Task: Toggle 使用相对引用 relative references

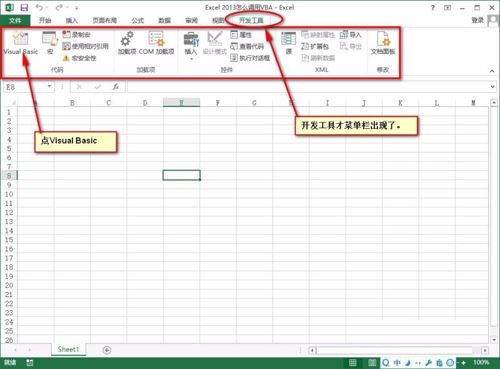Action: (86, 46)
